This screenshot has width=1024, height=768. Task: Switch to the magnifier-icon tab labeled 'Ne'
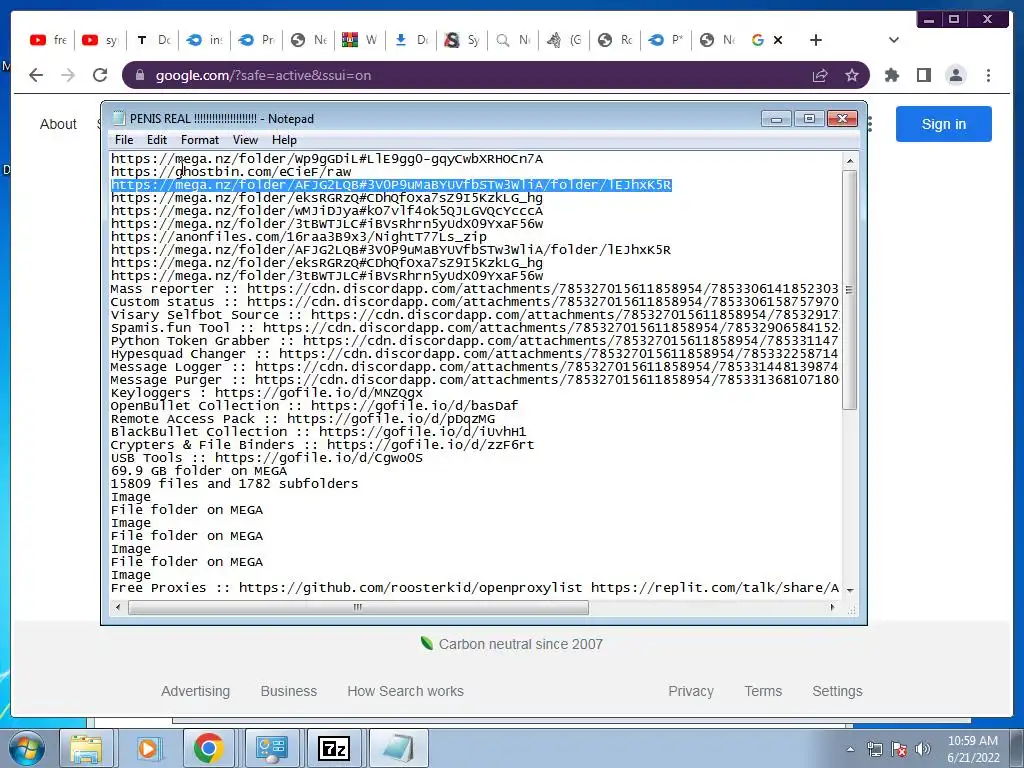[x=513, y=40]
